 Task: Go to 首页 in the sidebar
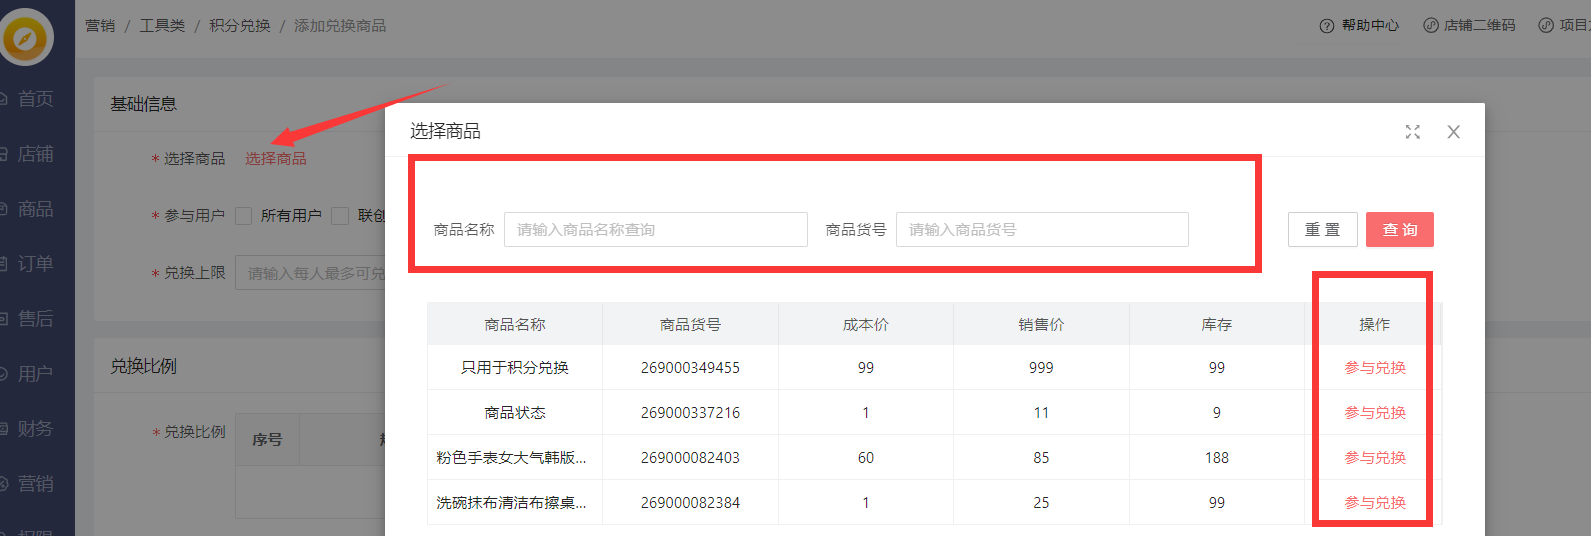pos(35,99)
